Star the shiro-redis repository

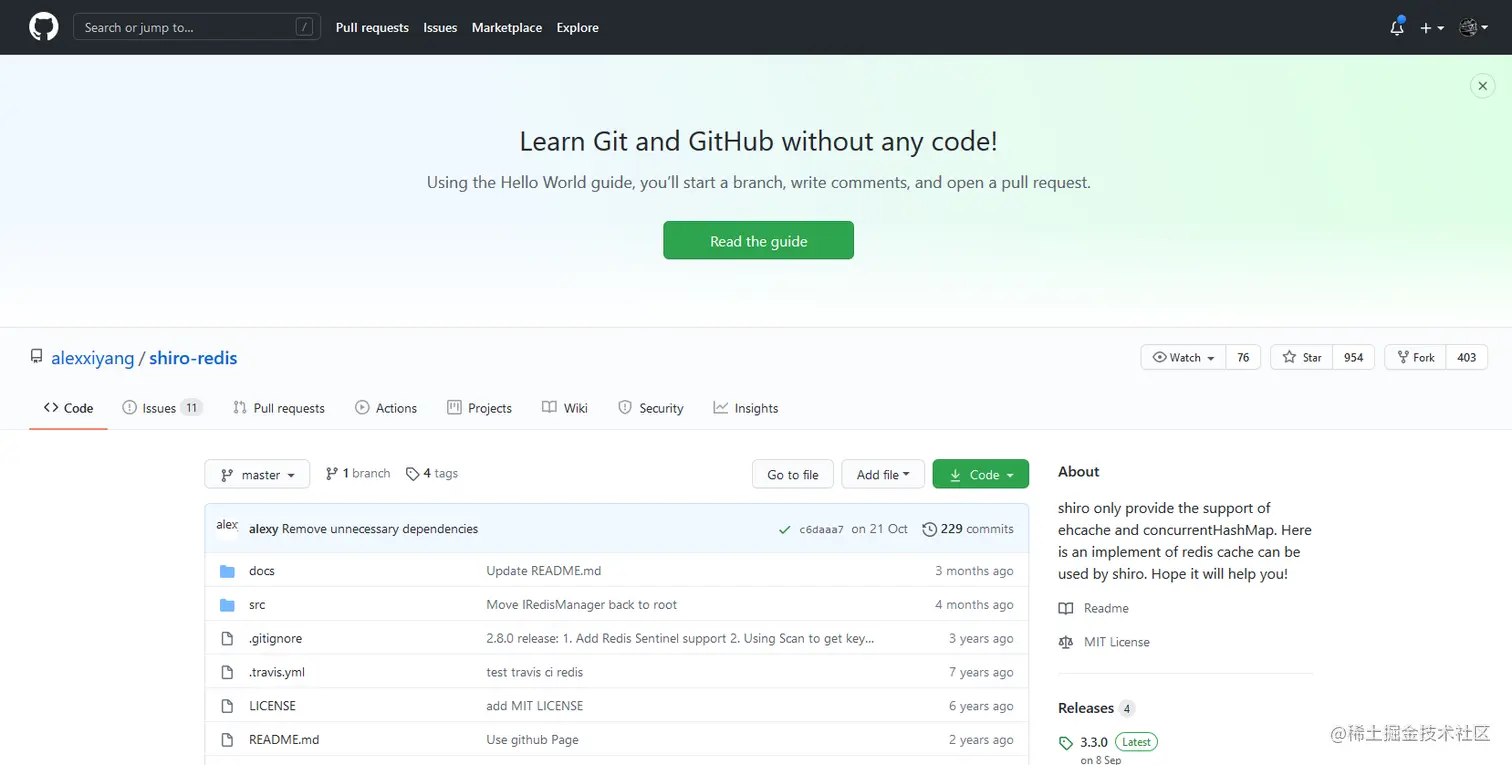(x=1301, y=357)
